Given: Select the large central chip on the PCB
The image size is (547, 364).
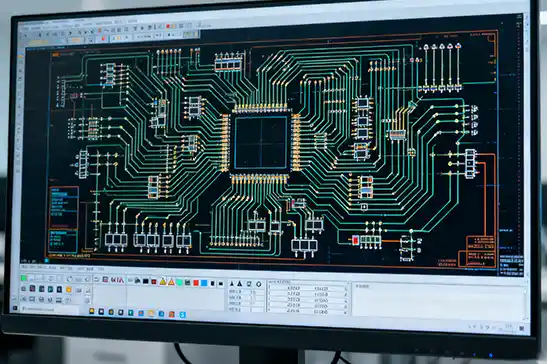Looking at the screenshot, I should [x=261, y=142].
